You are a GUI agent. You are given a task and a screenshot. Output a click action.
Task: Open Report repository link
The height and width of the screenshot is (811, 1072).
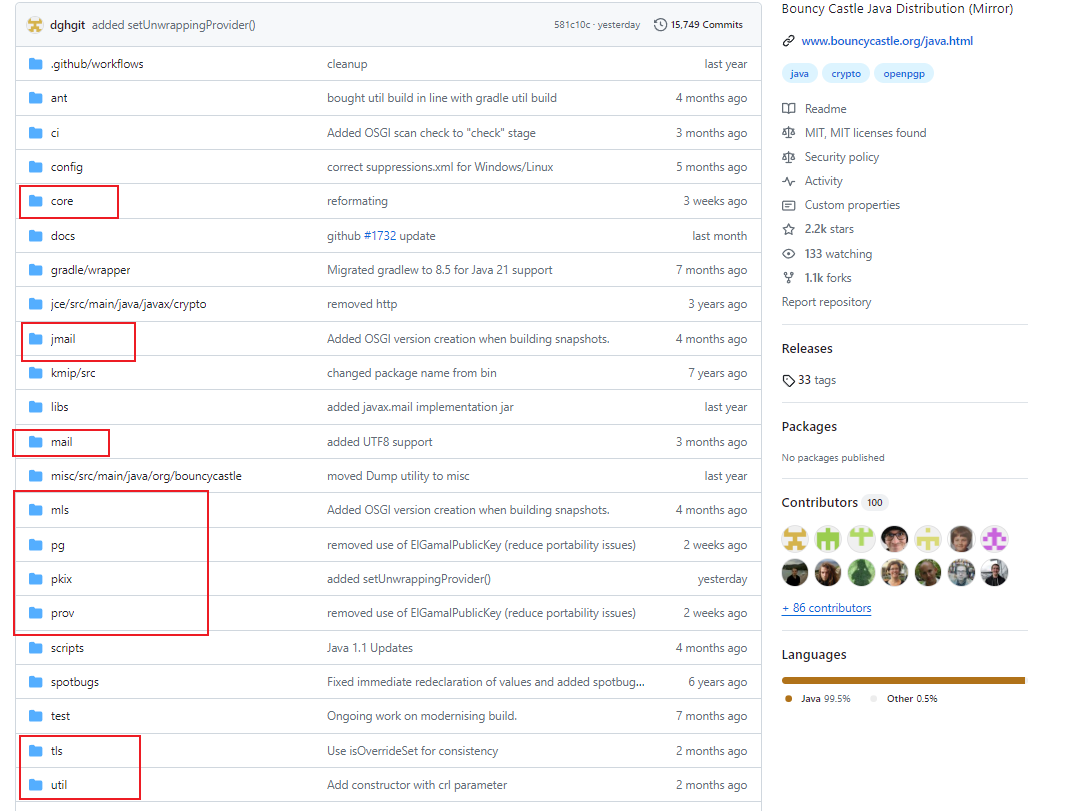click(x=827, y=302)
